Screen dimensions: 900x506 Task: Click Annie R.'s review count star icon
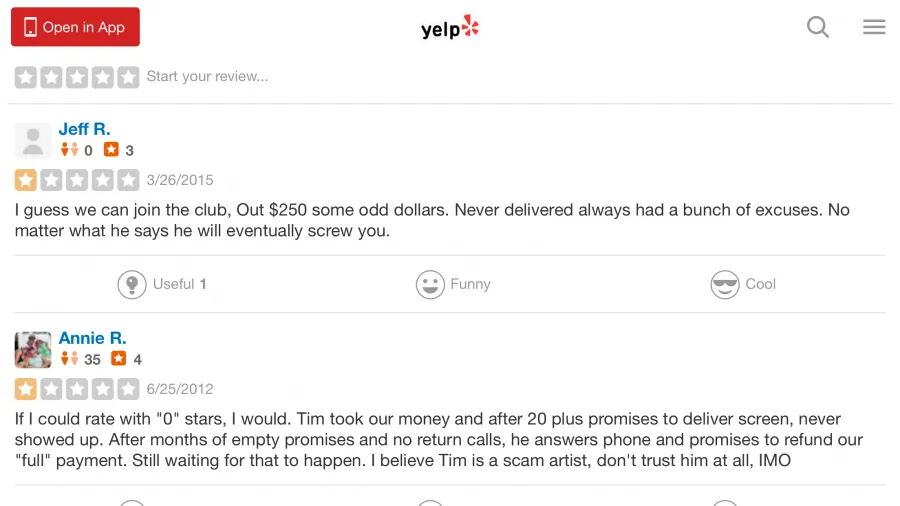point(119,359)
